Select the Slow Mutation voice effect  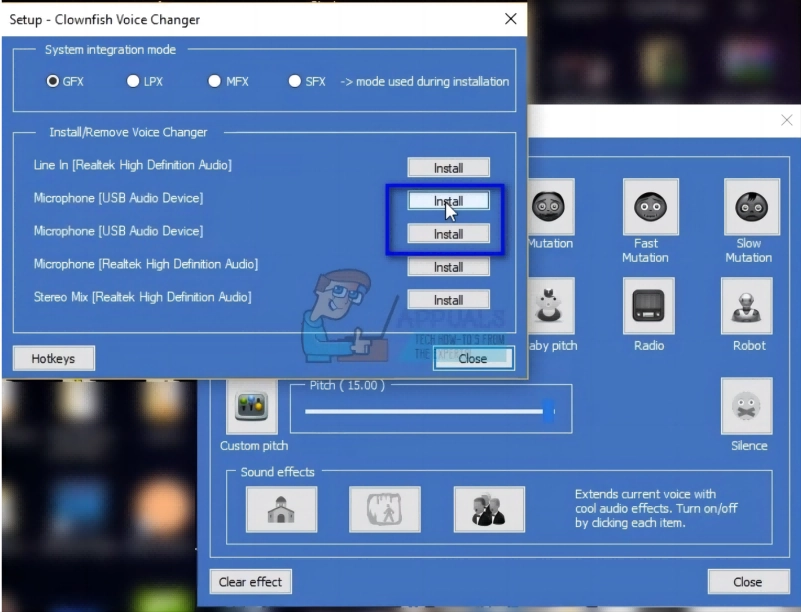pyautogui.click(x=751, y=206)
